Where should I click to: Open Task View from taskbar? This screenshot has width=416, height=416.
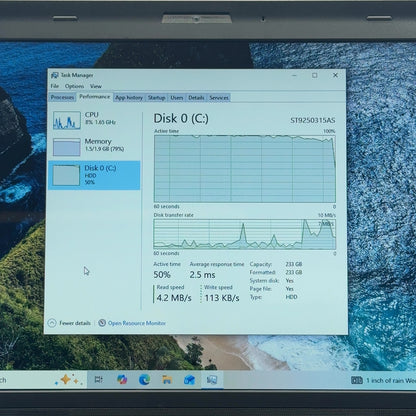click(99, 380)
